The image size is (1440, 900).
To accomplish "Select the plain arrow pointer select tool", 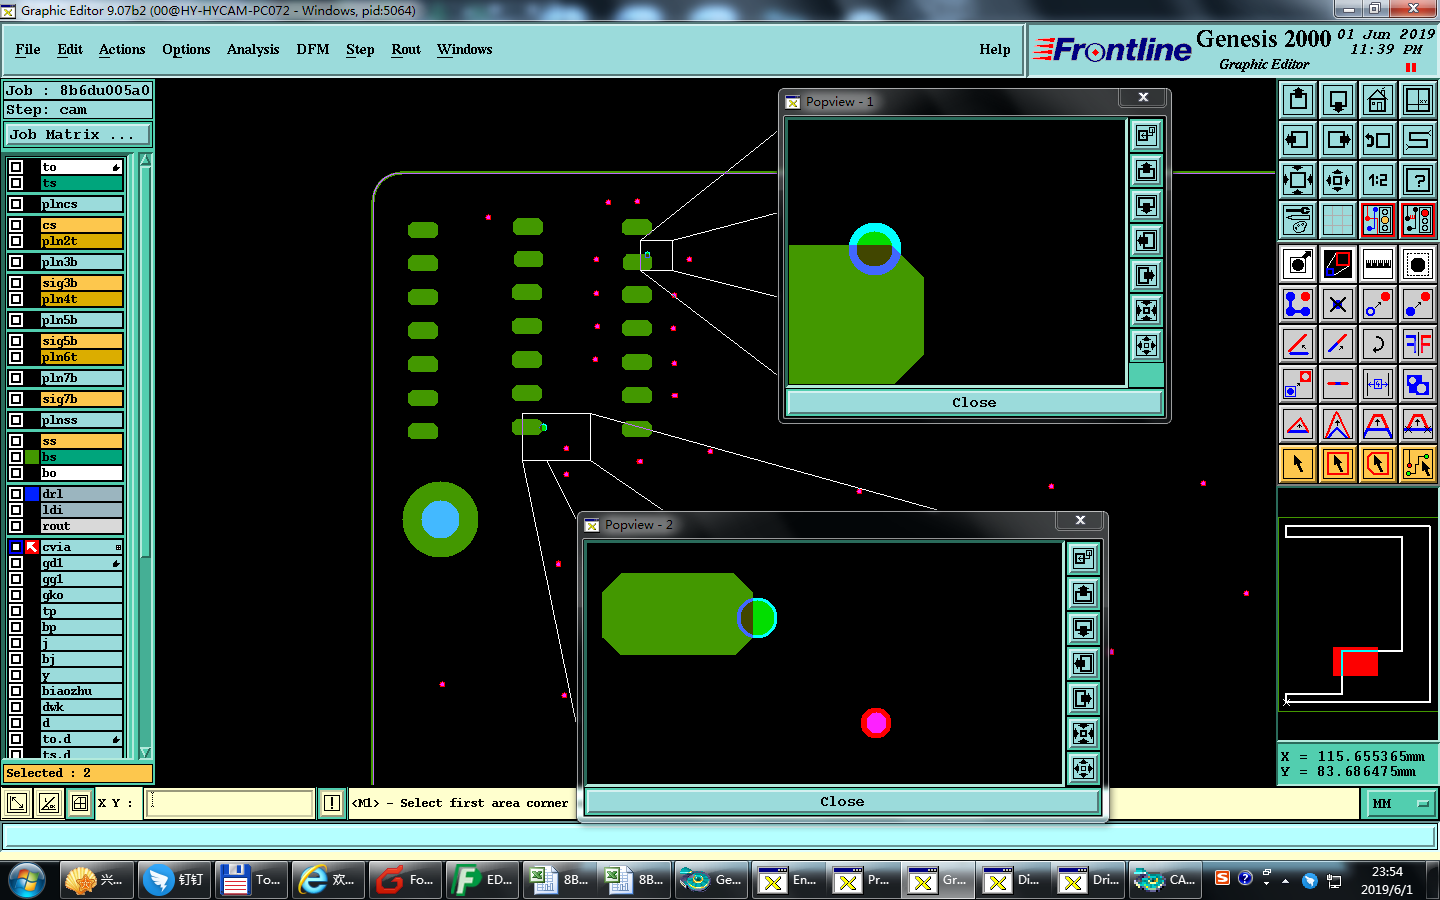I will tap(1298, 464).
